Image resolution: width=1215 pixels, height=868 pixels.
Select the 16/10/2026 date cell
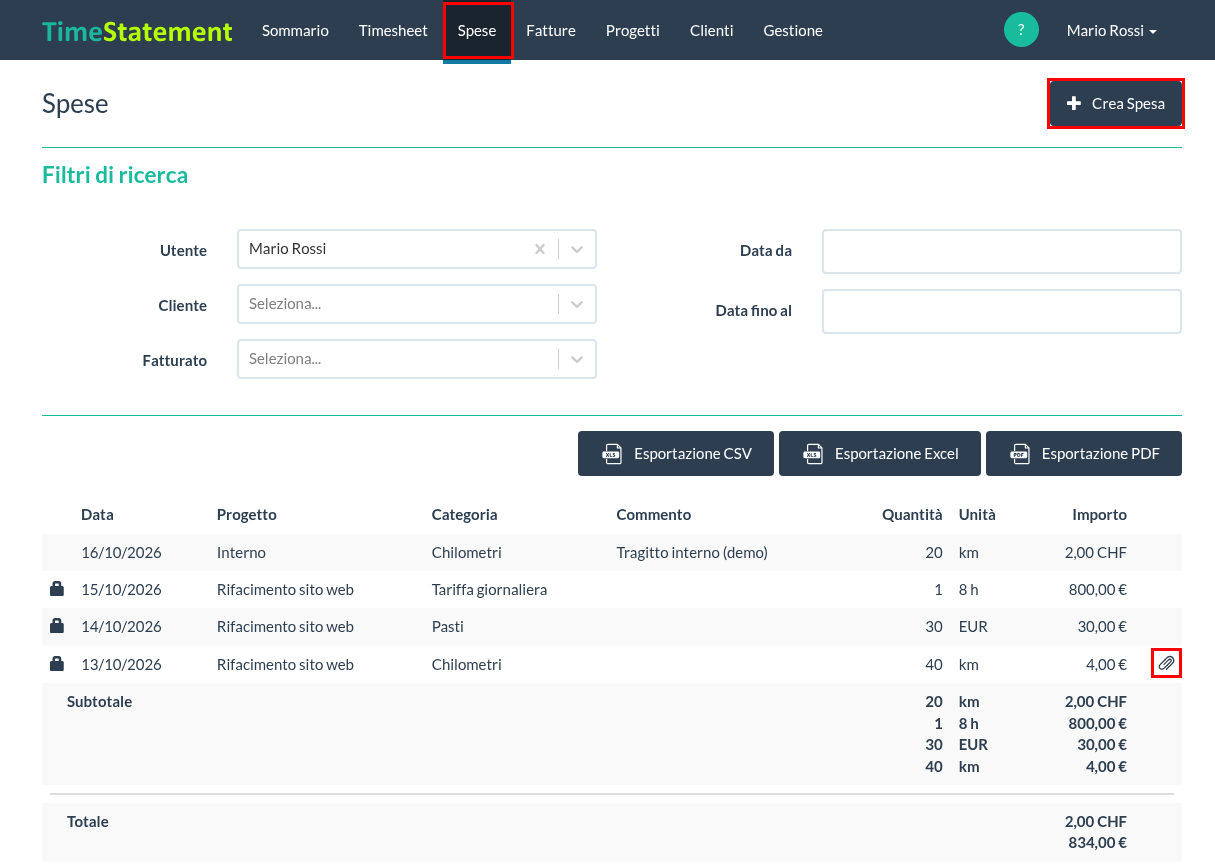tap(121, 552)
